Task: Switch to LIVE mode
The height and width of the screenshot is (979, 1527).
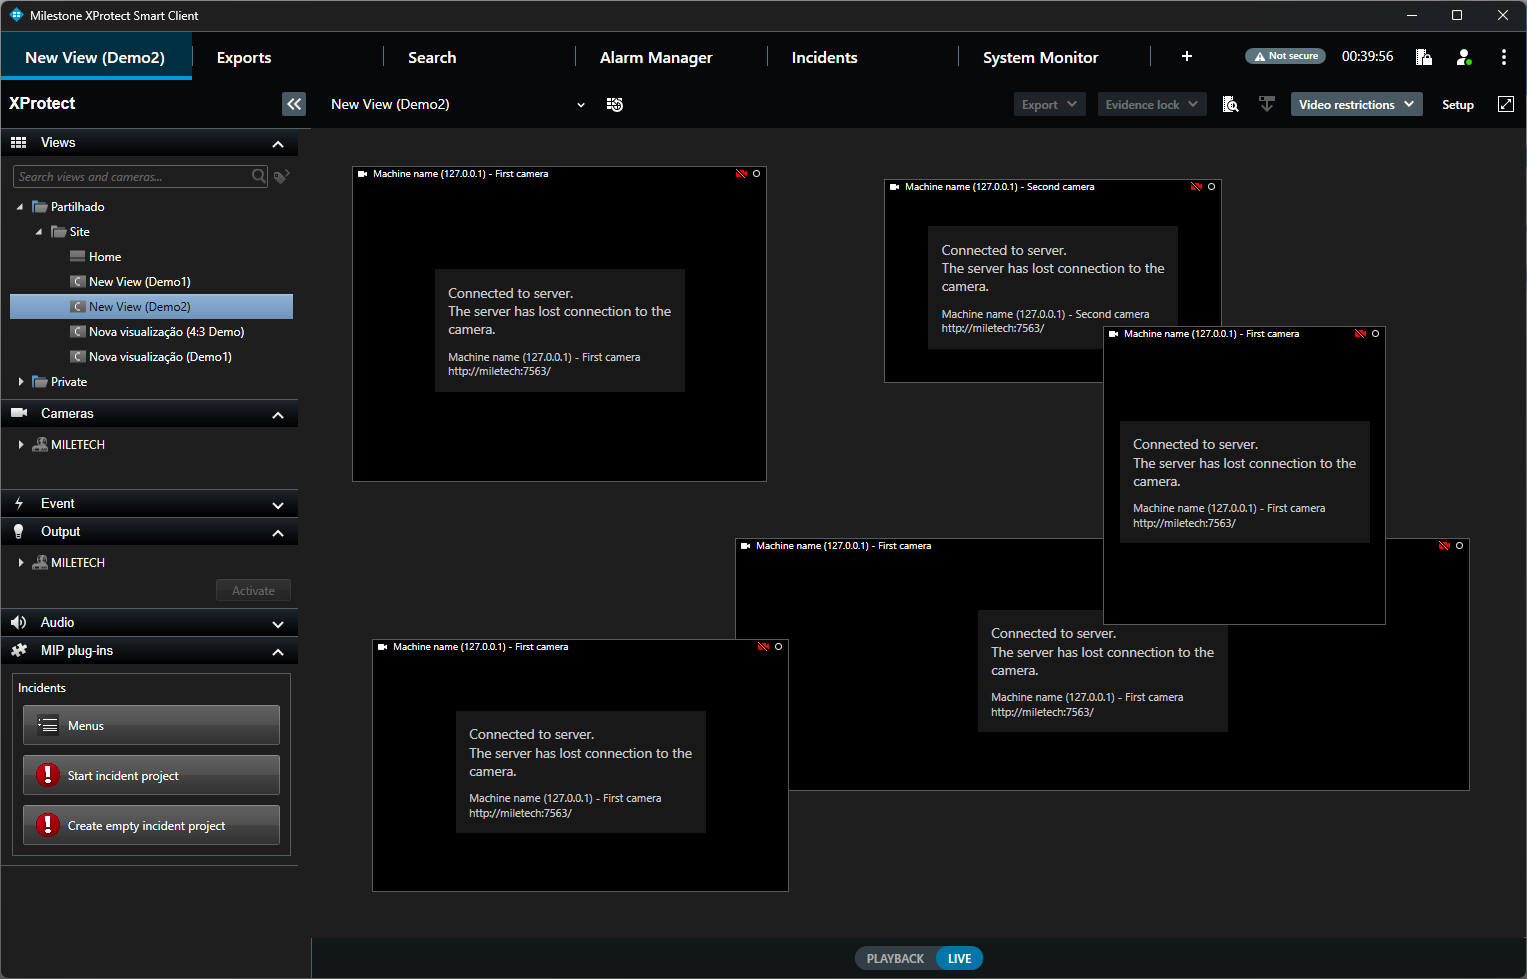Action: [960, 958]
